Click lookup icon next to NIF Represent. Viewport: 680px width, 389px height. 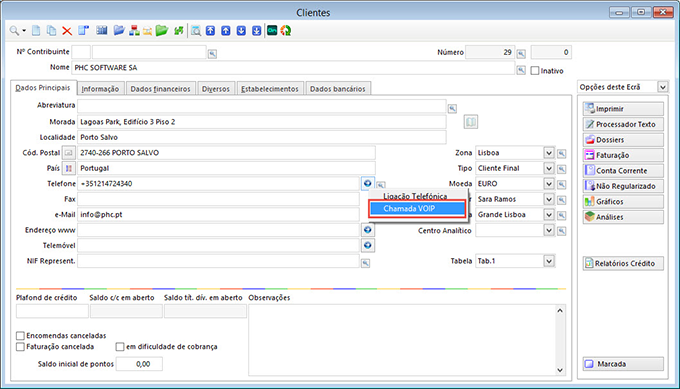(x=366, y=263)
